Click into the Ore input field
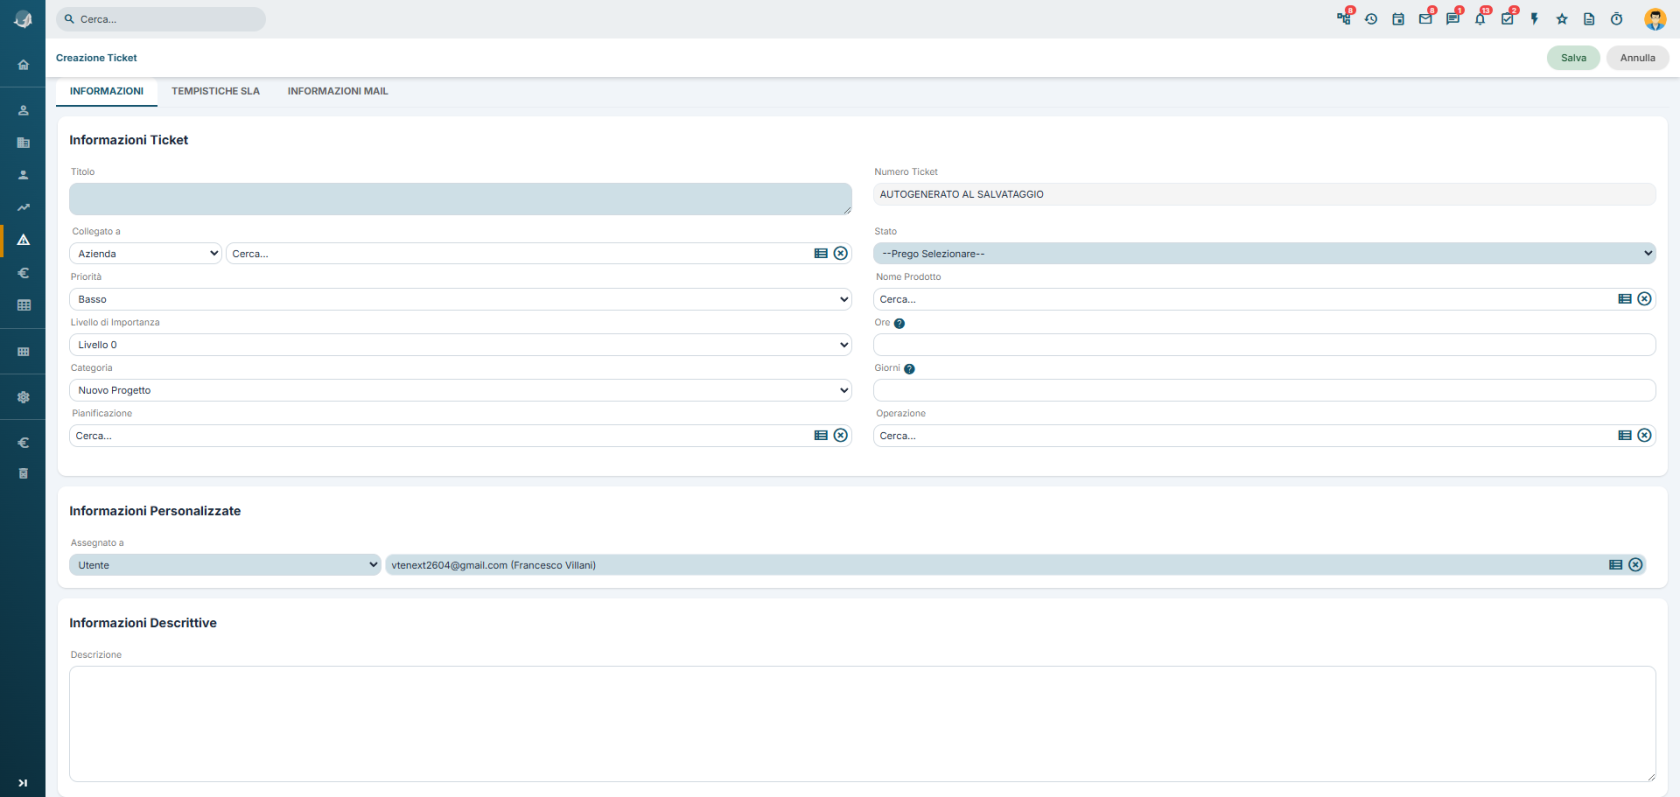Viewport: 1680px width, 797px height. pos(1264,345)
